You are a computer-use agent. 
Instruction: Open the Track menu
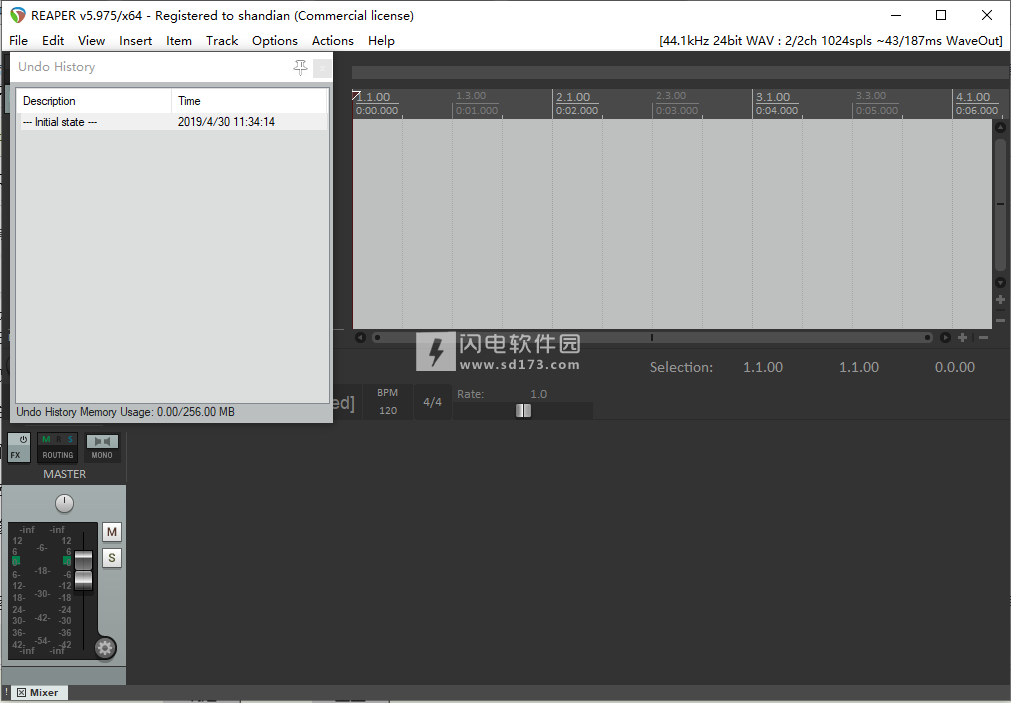click(x=222, y=41)
